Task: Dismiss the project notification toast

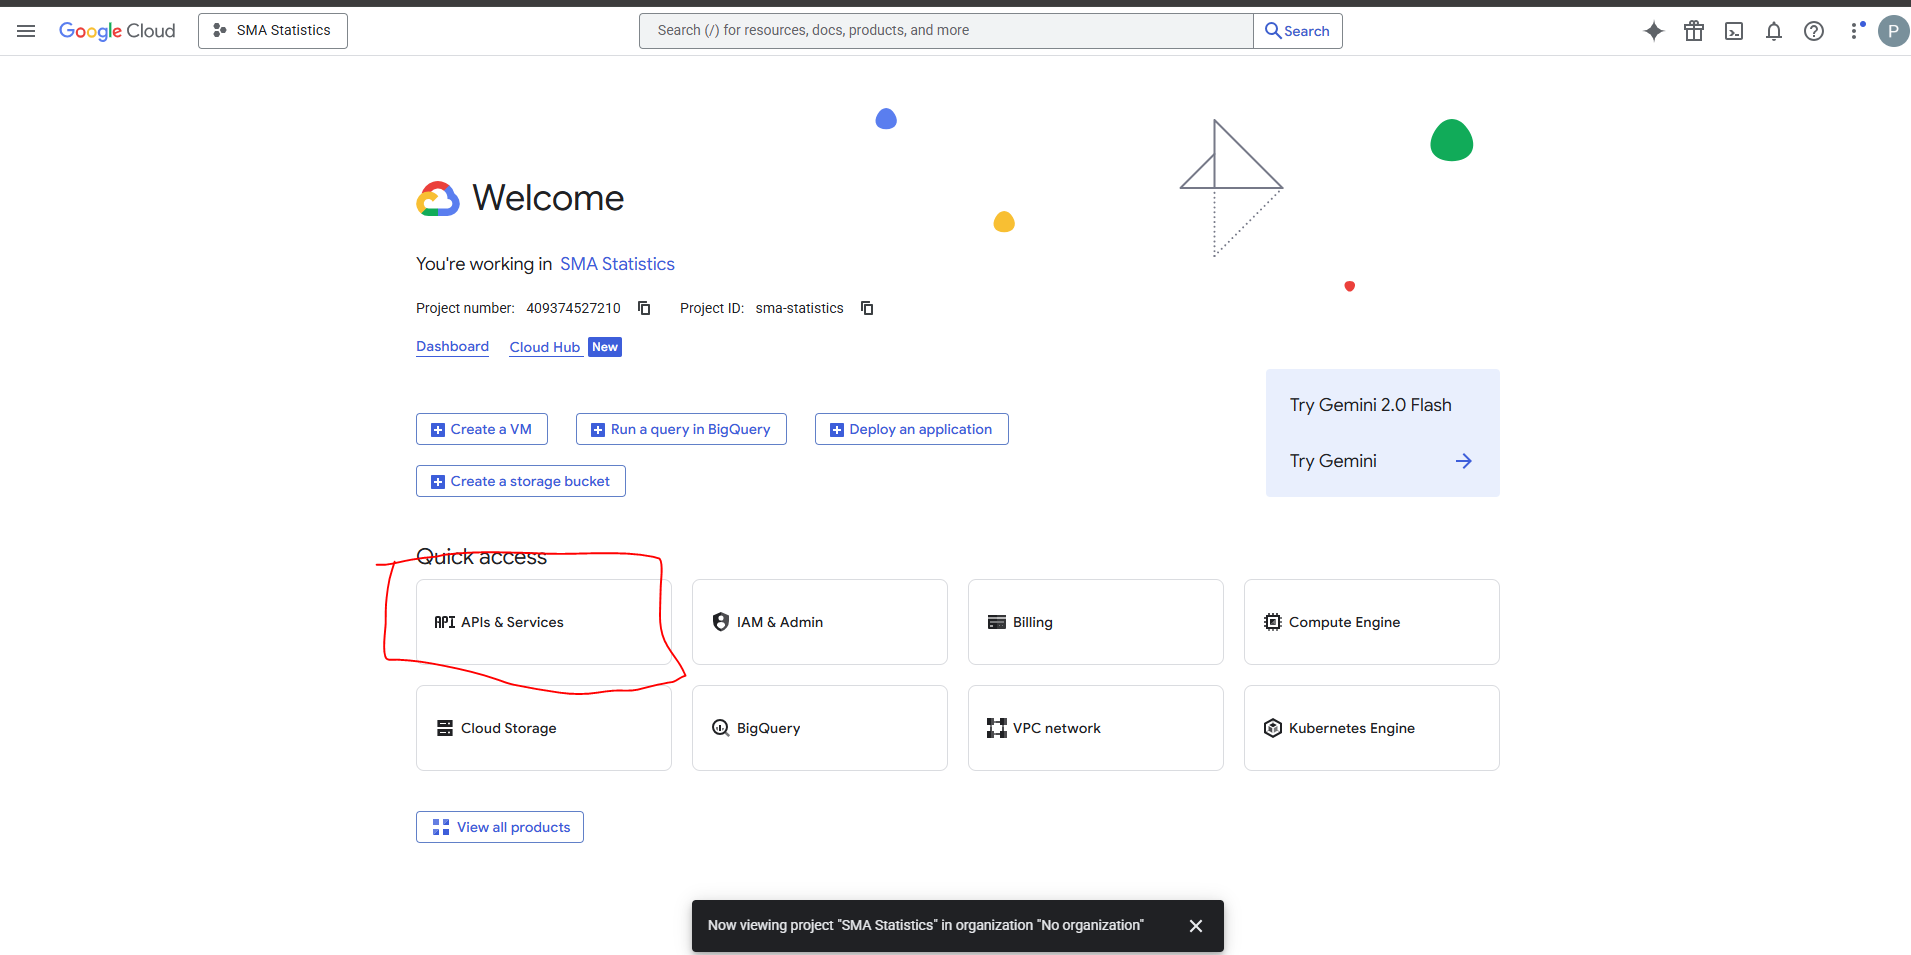Action: point(1196,926)
